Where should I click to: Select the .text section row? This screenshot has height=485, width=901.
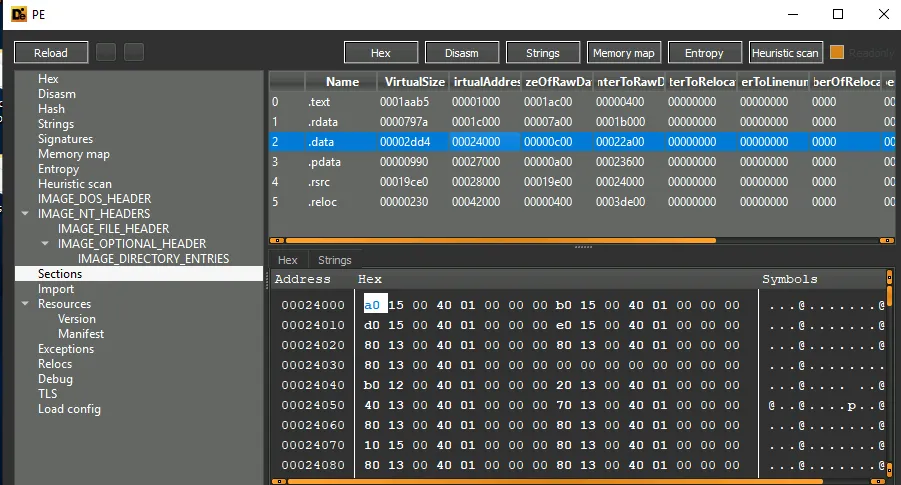coord(582,102)
